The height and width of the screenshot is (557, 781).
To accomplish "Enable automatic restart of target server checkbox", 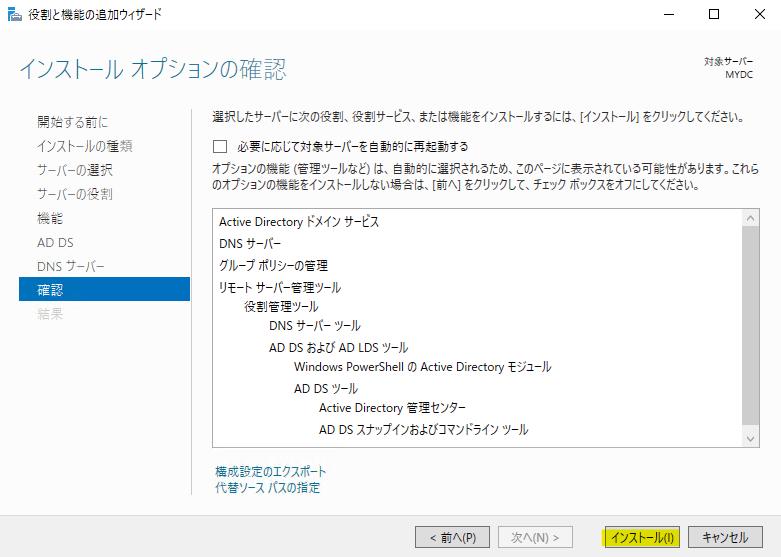I will (x=220, y=146).
